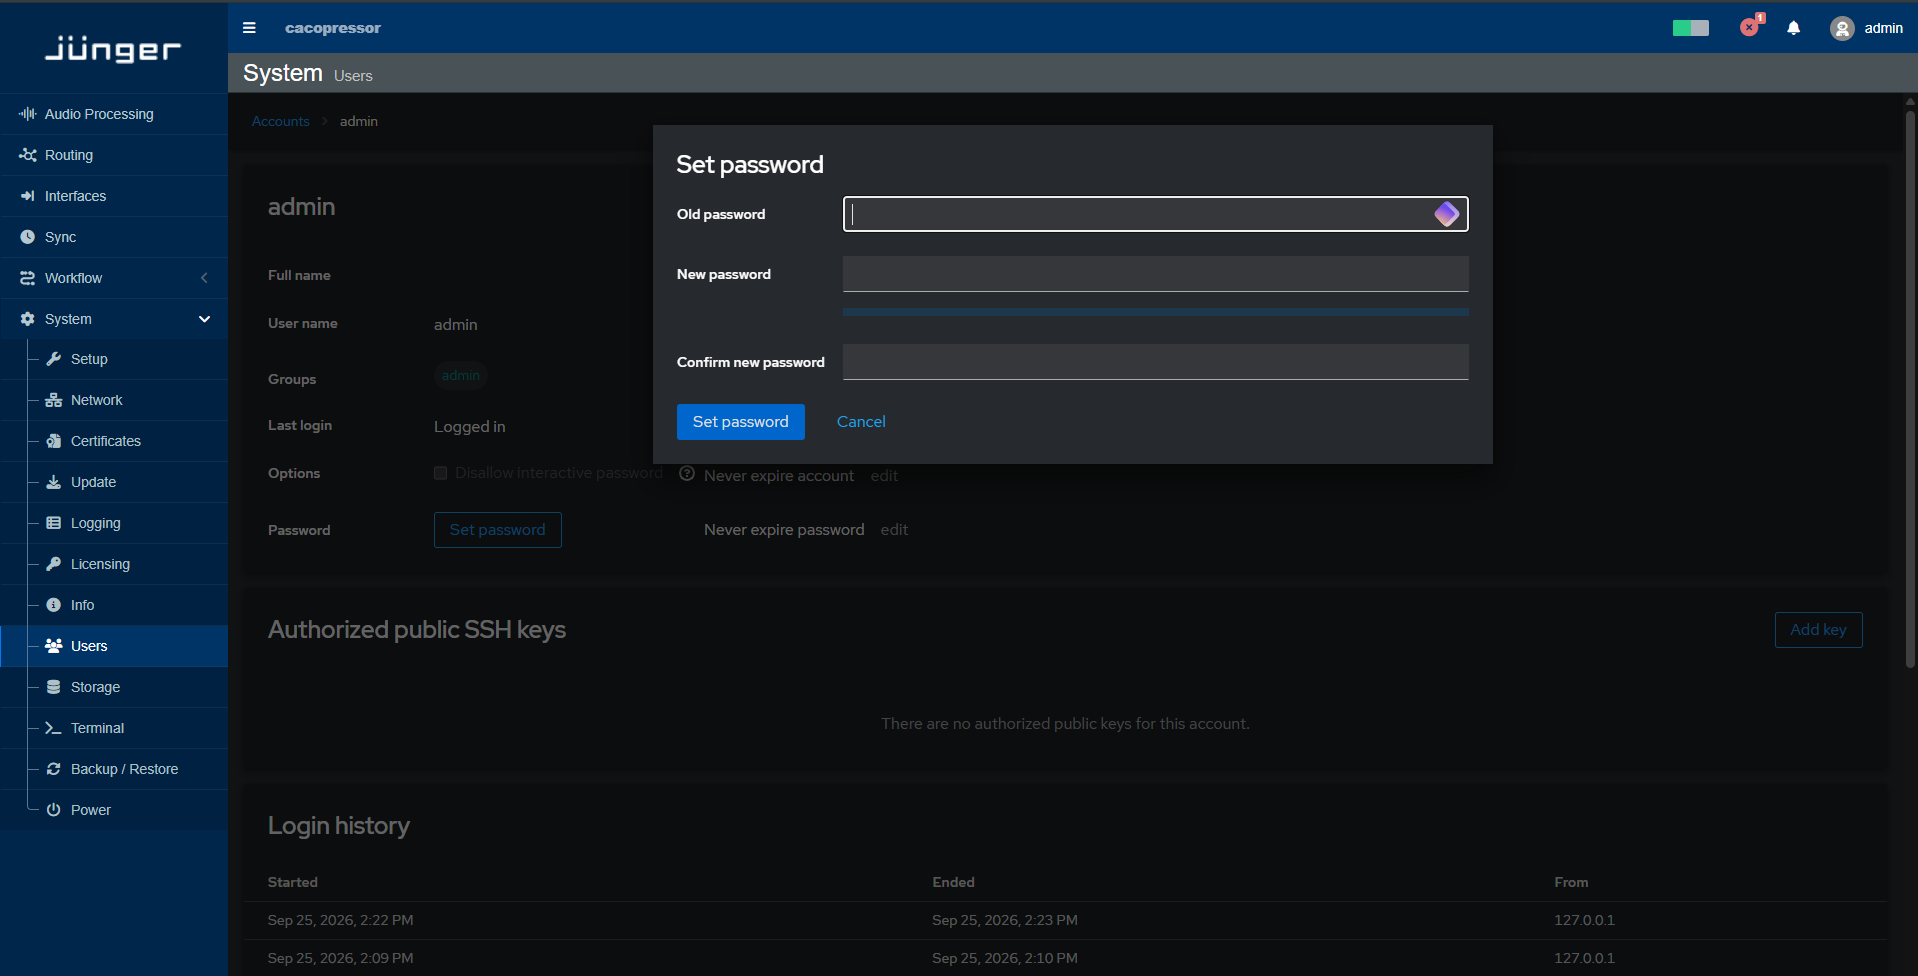
Task: Open Audio Processing section
Action: [x=114, y=114]
